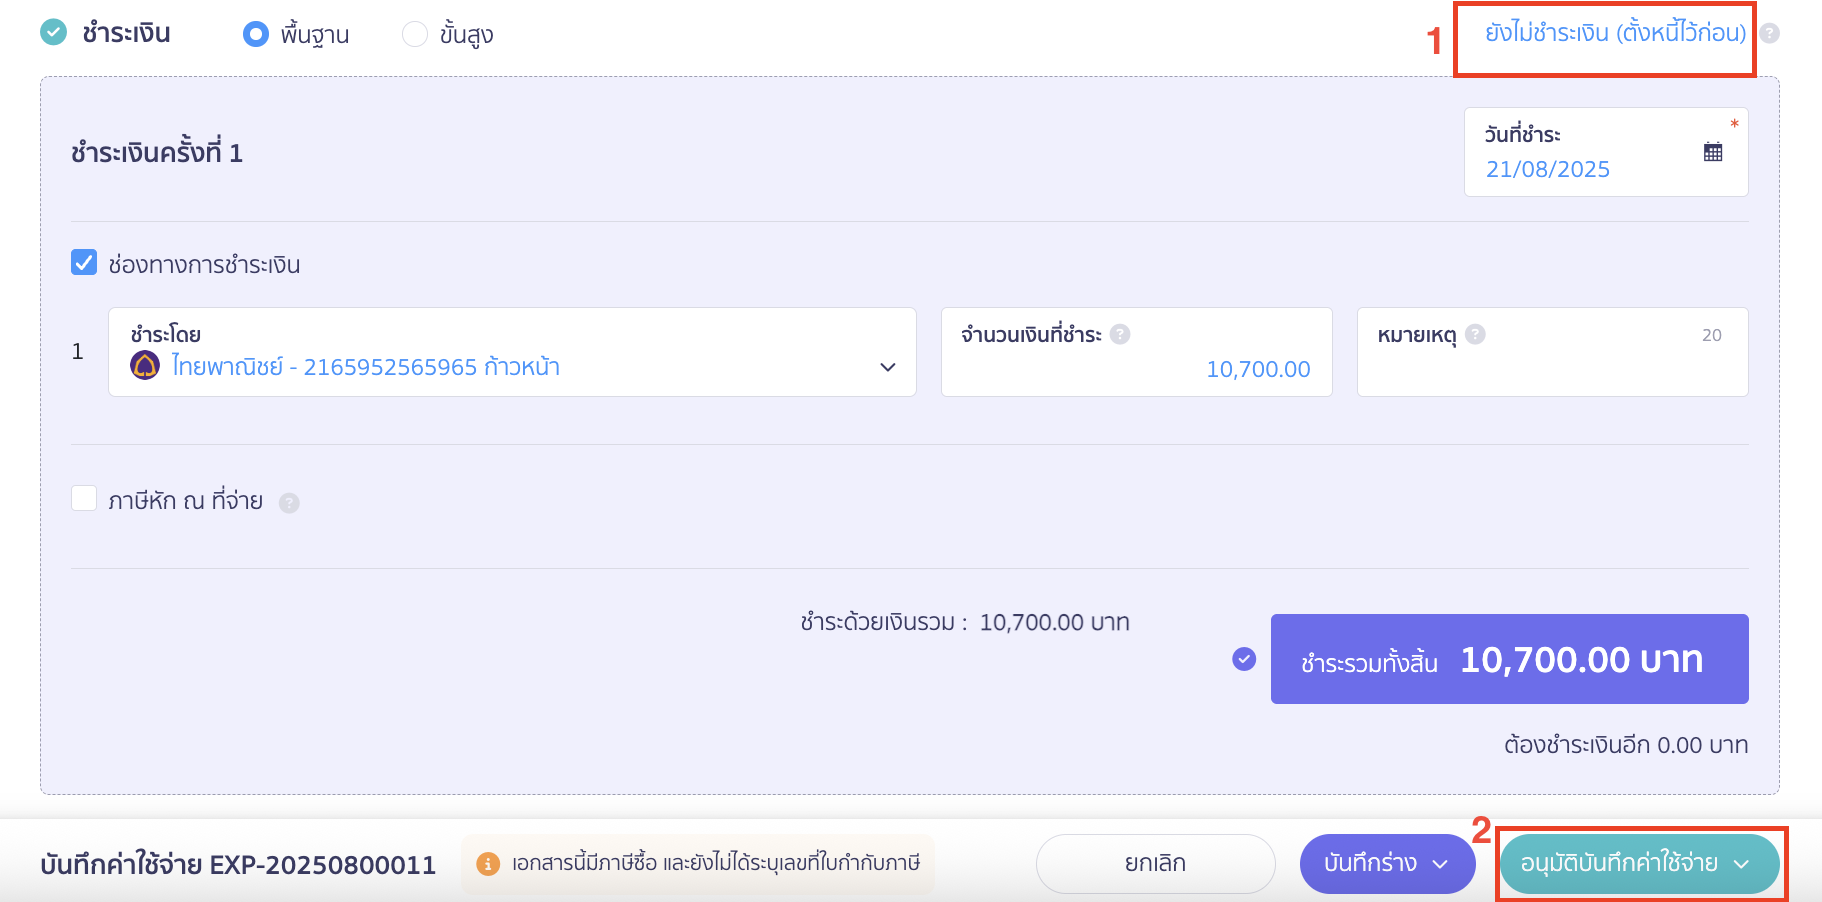
Task: Click inside the หมายเหตุ note field
Action: click(1552, 368)
